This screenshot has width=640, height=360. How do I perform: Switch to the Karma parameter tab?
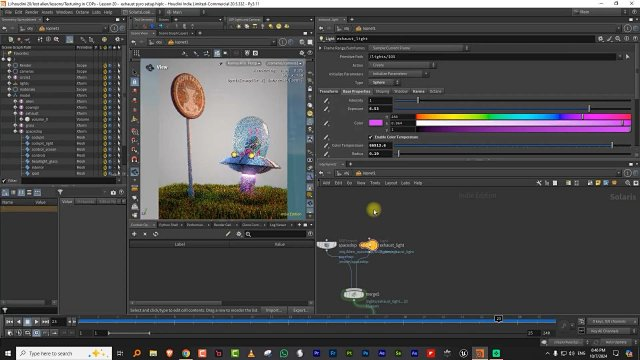pyautogui.click(x=419, y=91)
